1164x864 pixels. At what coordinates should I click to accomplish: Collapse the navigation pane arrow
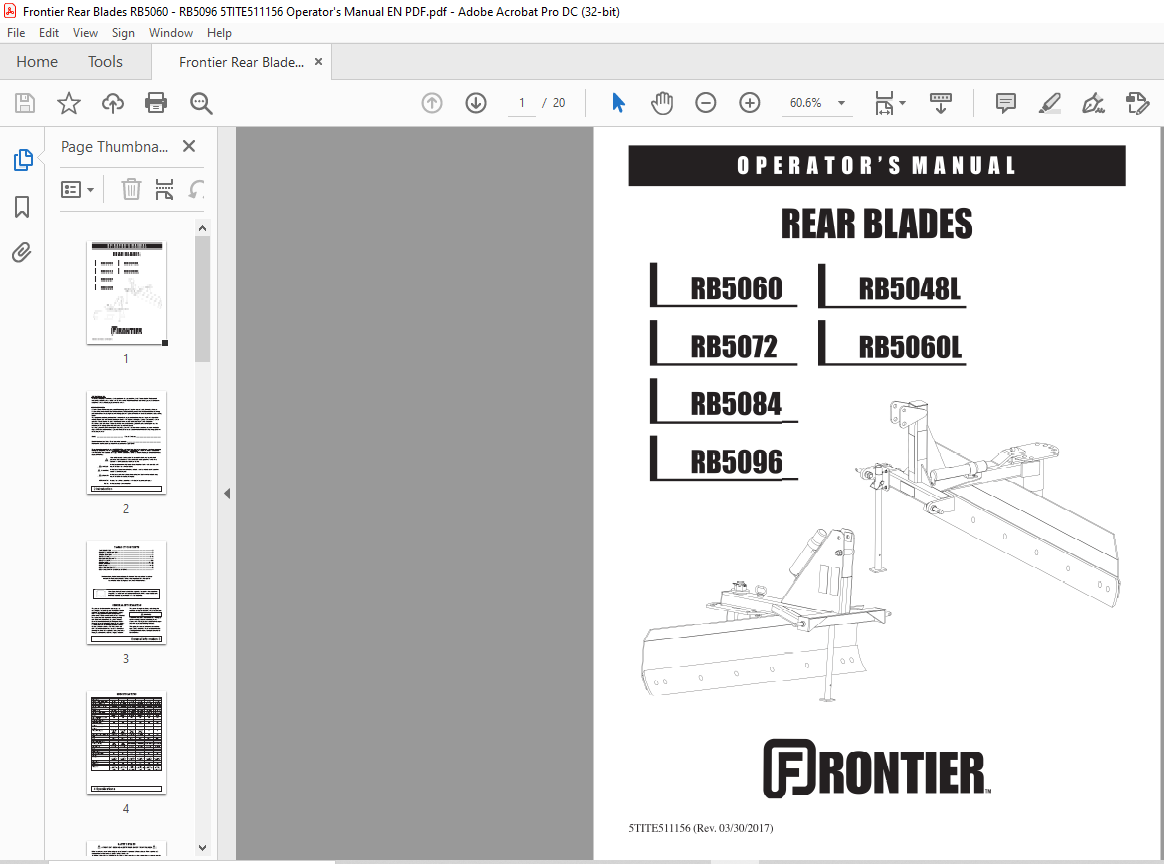click(227, 493)
